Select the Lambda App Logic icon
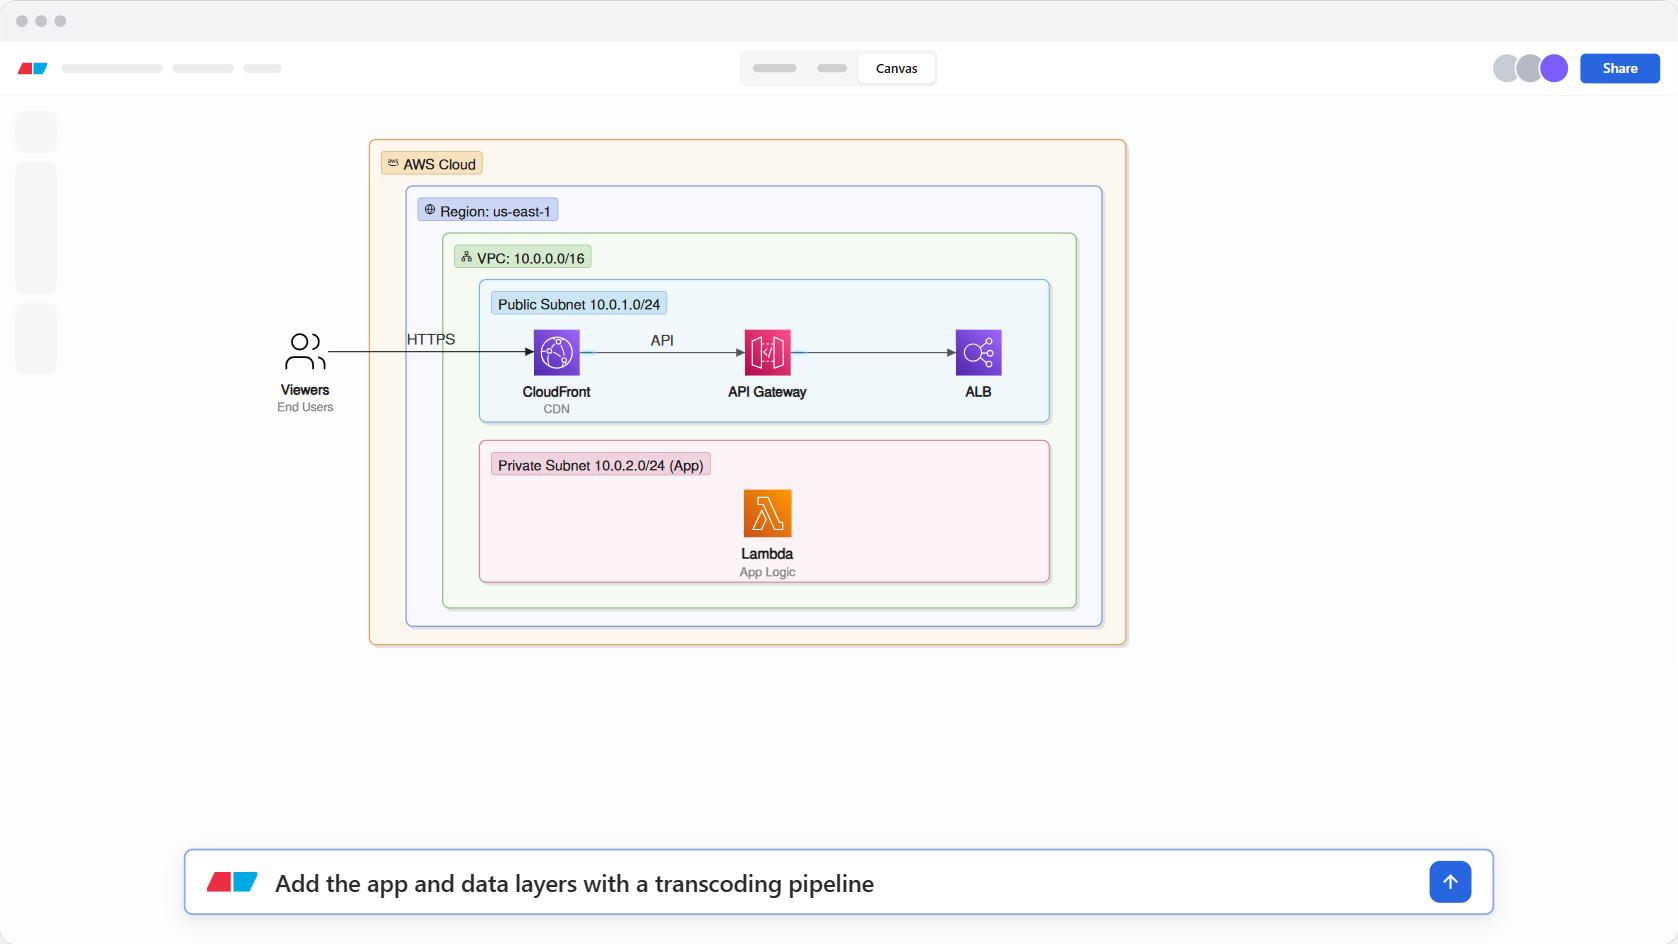The height and width of the screenshot is (944, 1678). tap(767, 513)
